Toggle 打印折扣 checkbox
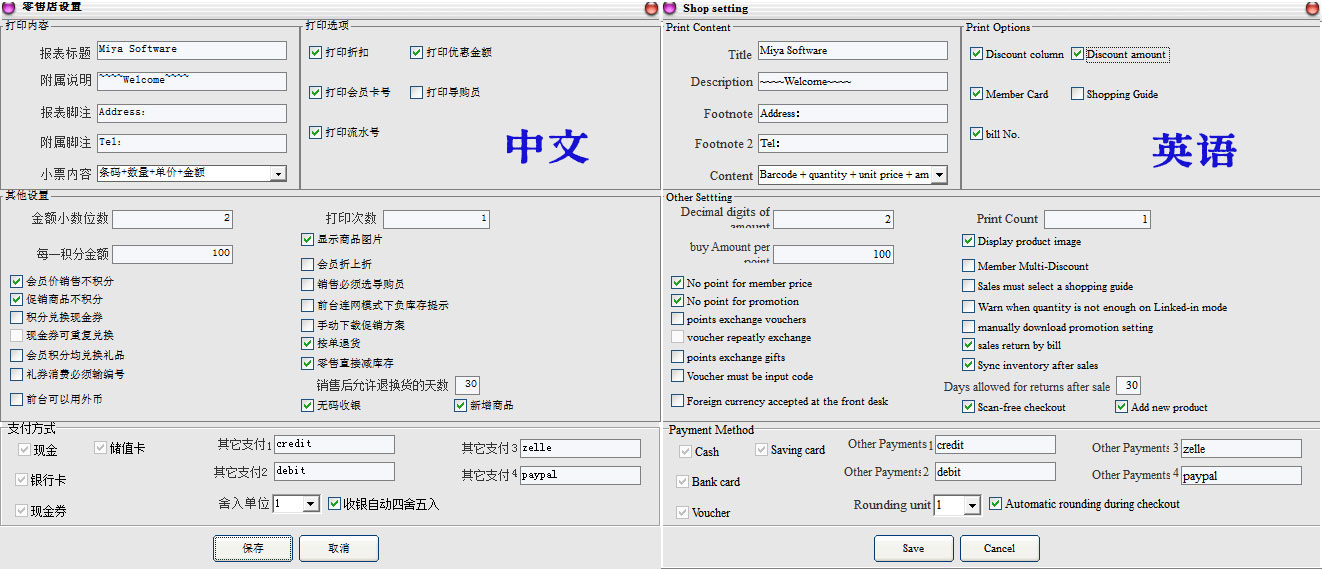Image resolution: width=1322 pixels, height=569 pixels. coord(315,52)
